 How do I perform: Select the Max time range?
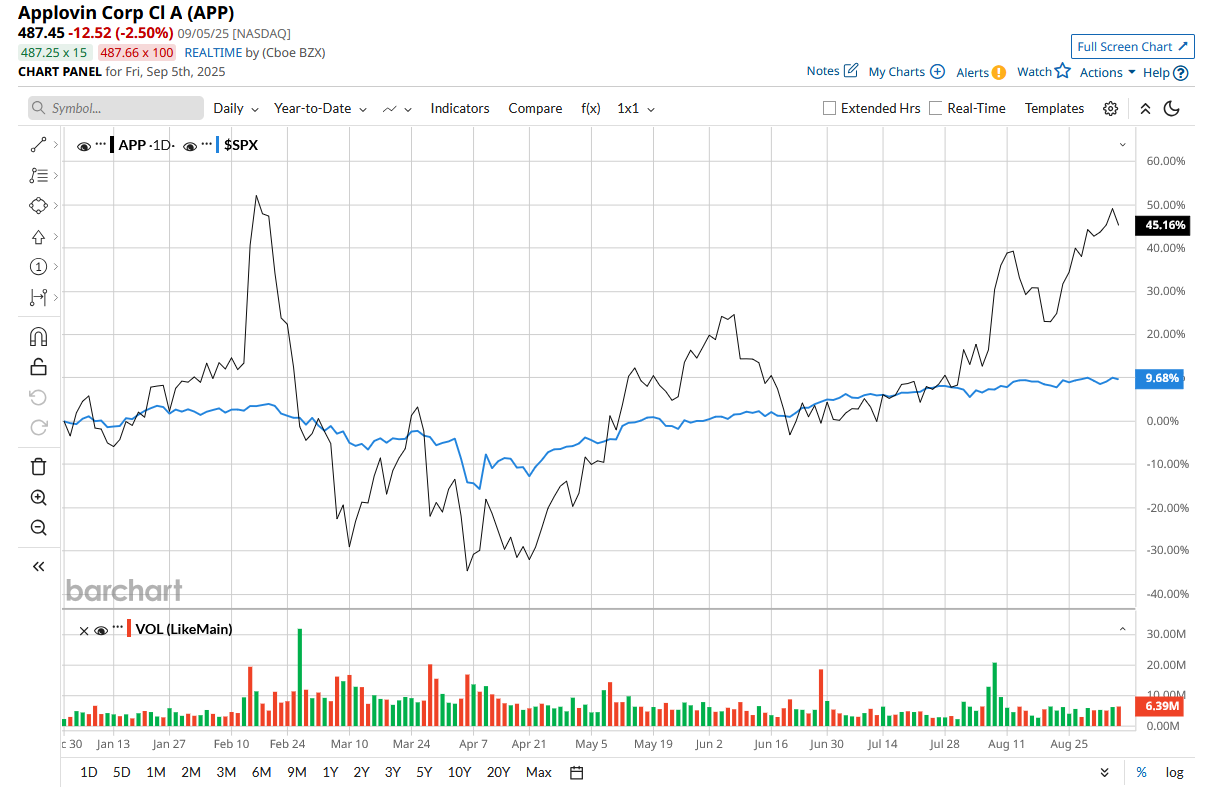(x=538, y=772)
